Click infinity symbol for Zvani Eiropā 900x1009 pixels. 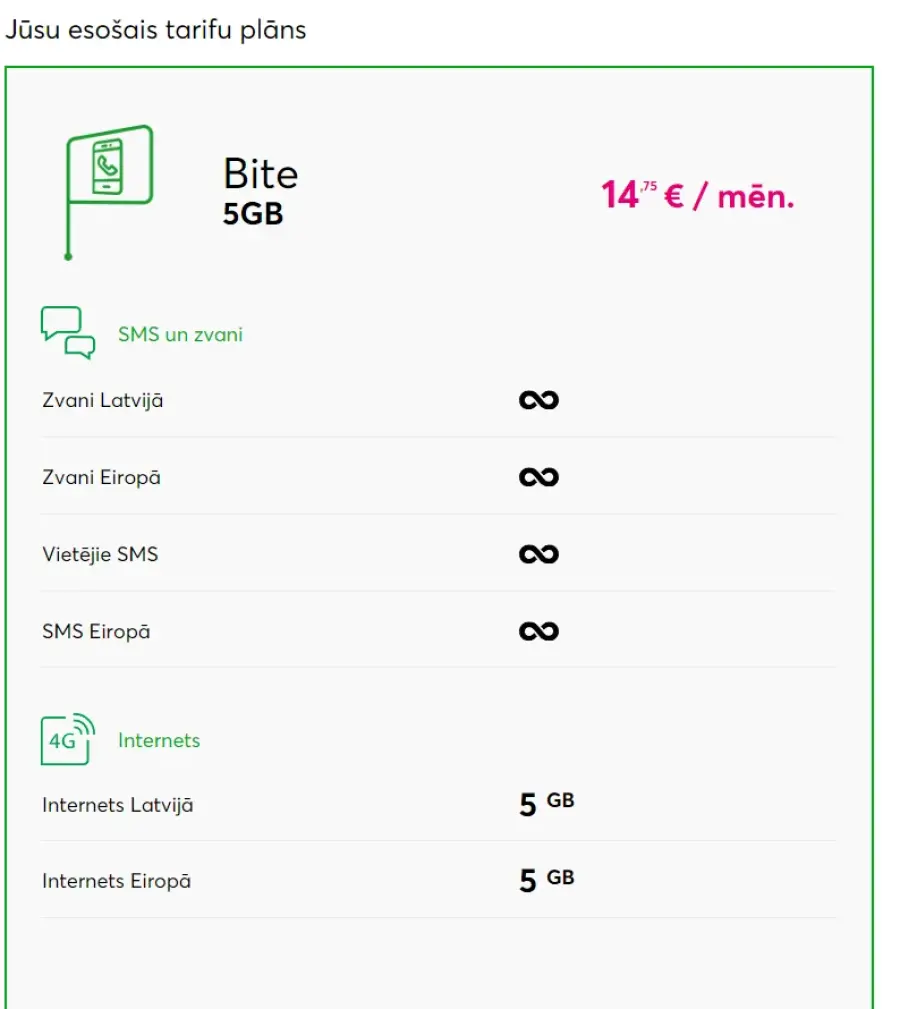tap(539, 477)
